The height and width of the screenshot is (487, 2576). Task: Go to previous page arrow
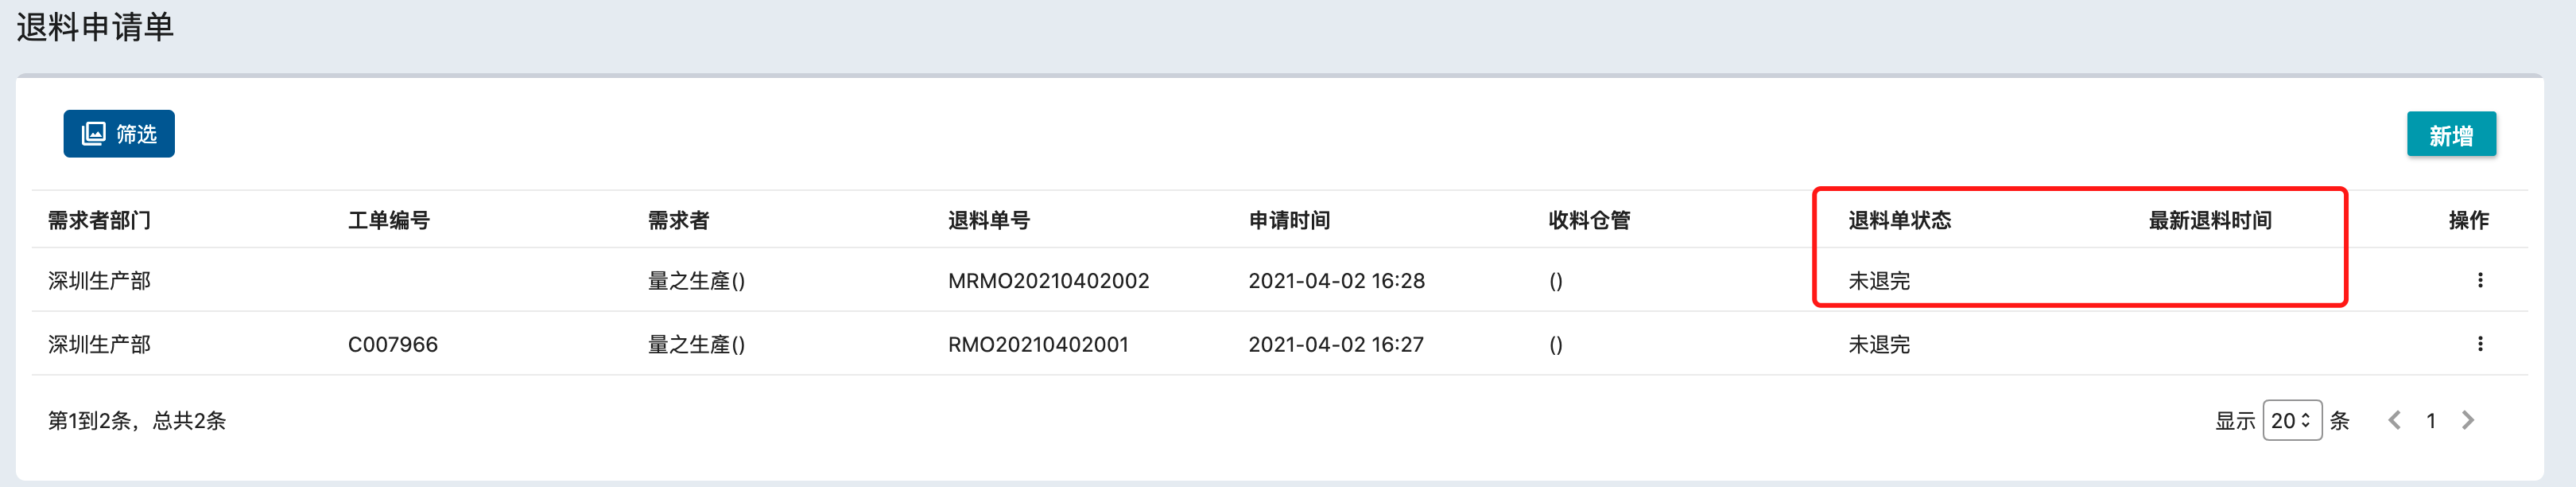point(2394,420)
